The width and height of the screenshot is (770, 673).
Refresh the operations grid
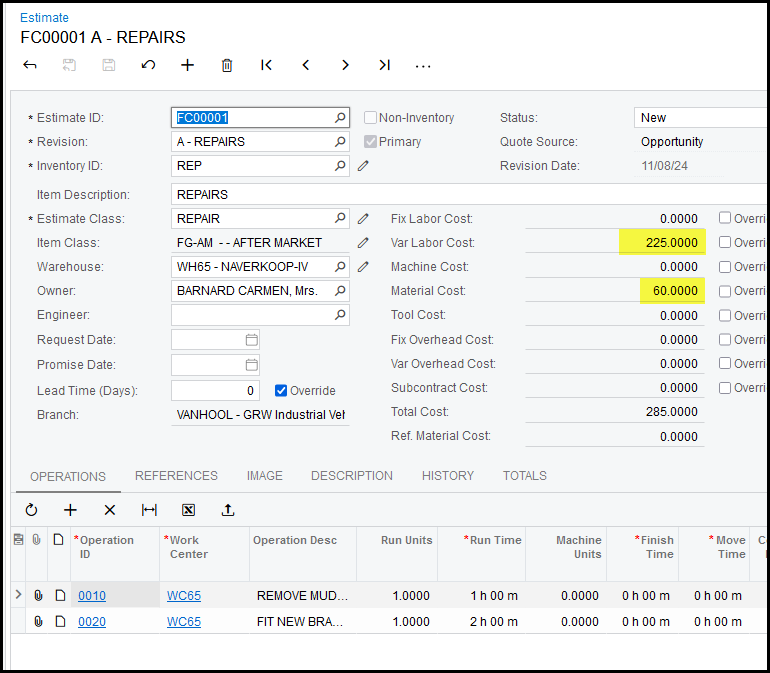click(x=31, y=510)
